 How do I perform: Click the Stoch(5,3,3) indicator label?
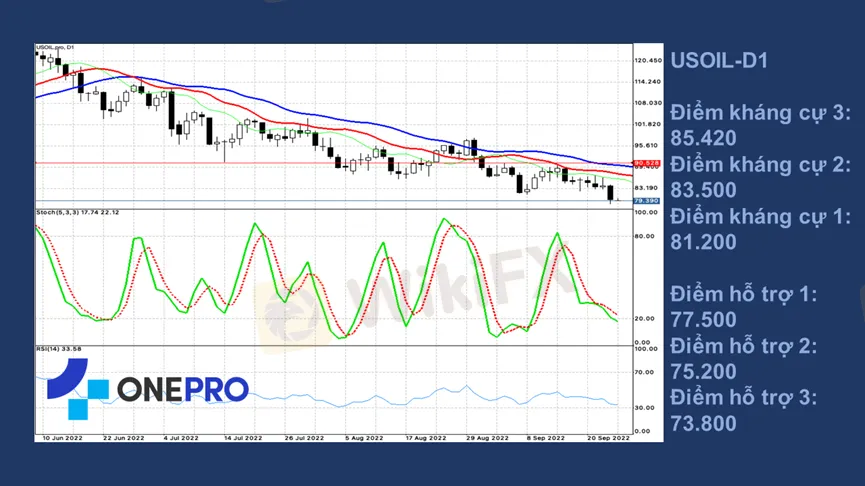(78, 213)
